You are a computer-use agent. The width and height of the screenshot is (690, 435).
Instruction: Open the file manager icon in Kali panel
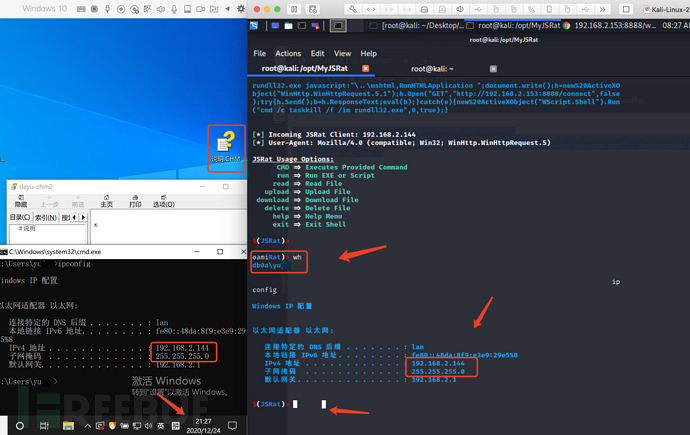click(288, 26)
